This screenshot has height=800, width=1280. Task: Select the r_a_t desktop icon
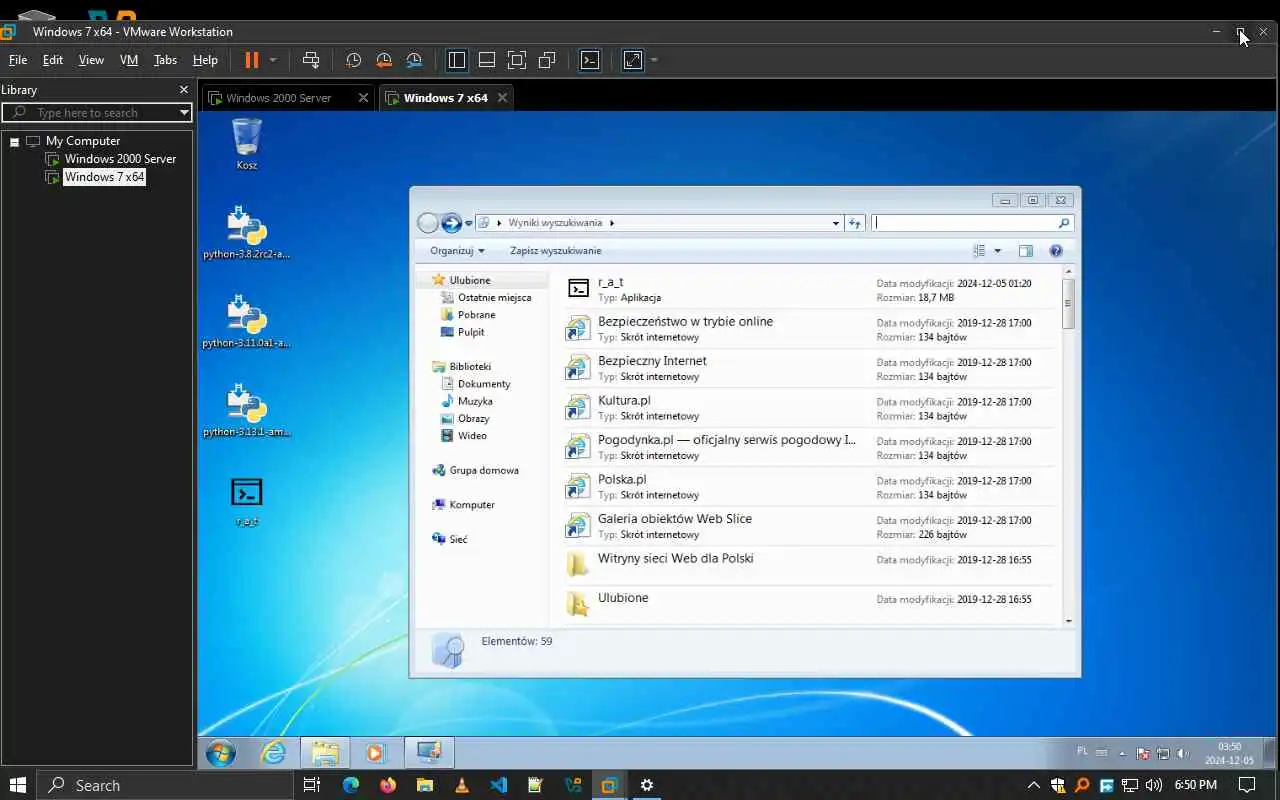click(246, 501)
